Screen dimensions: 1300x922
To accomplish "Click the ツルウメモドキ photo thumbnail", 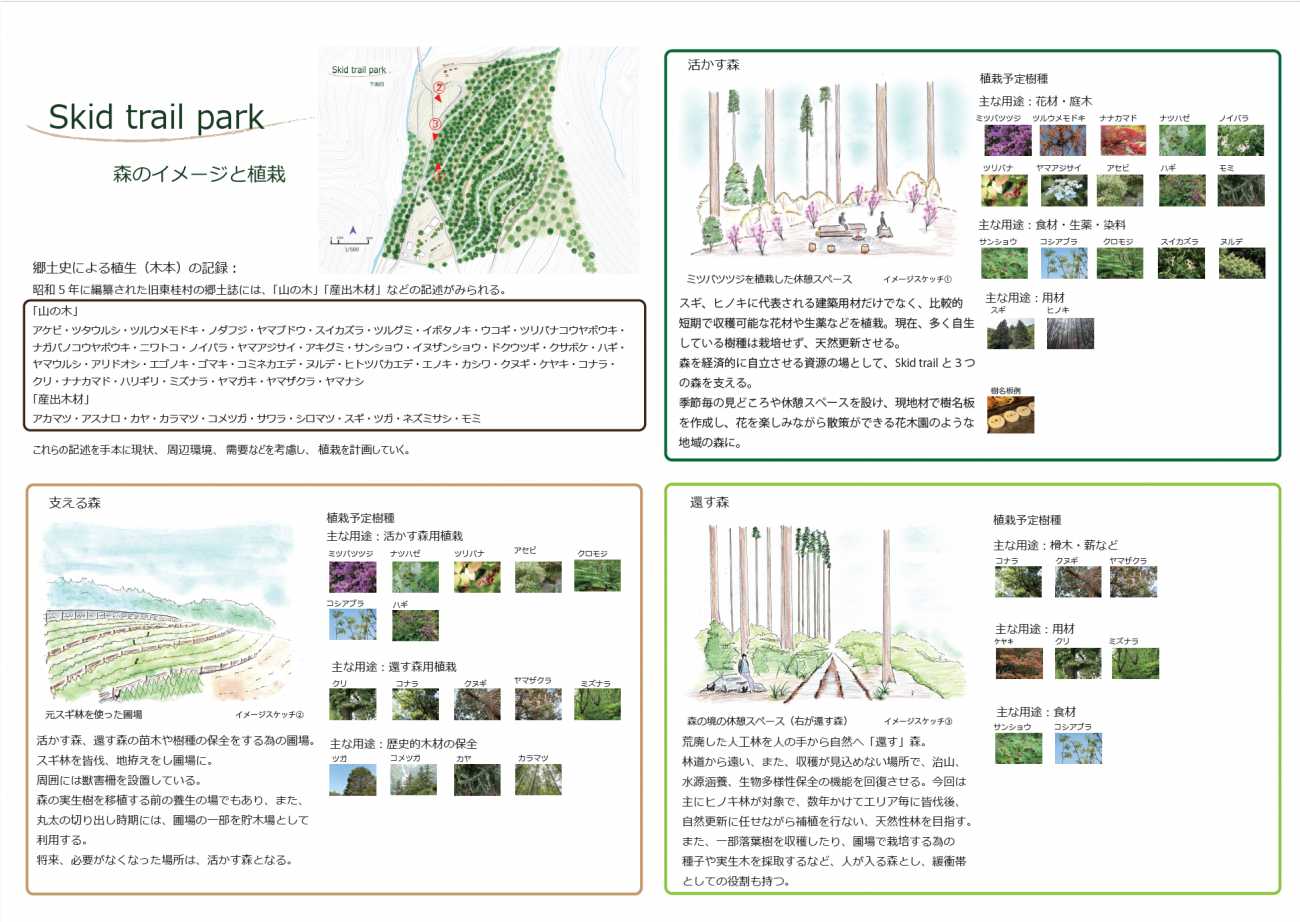I will click(x=1062, y=140).
